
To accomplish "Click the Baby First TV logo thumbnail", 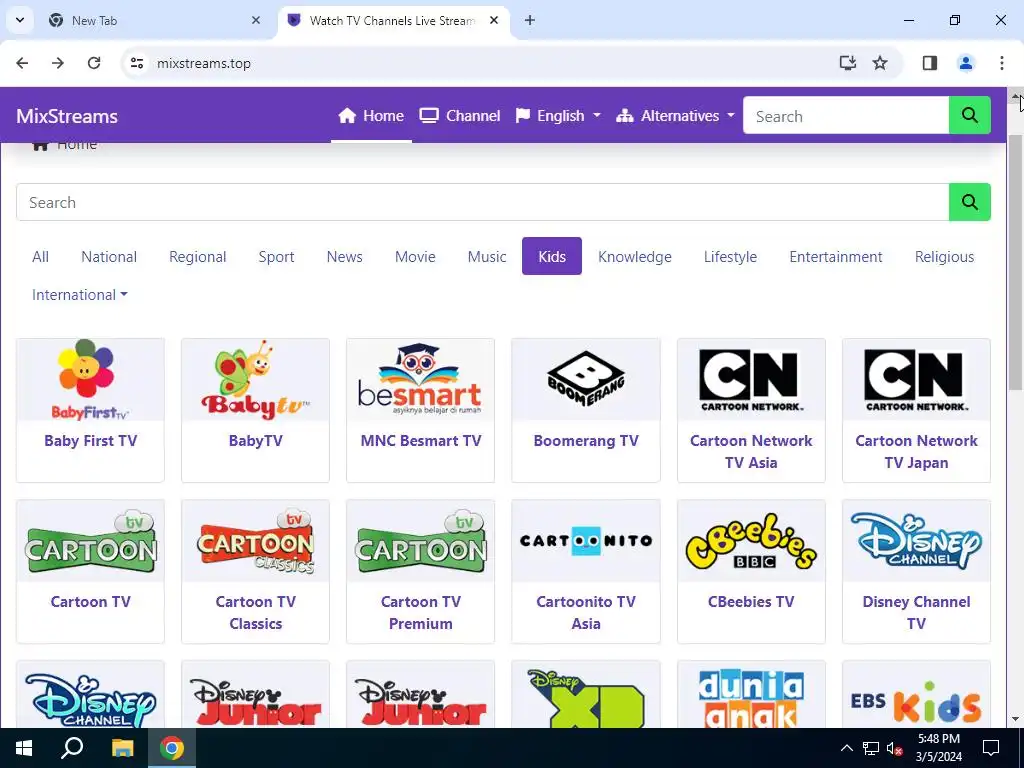I will pos(90,379).
